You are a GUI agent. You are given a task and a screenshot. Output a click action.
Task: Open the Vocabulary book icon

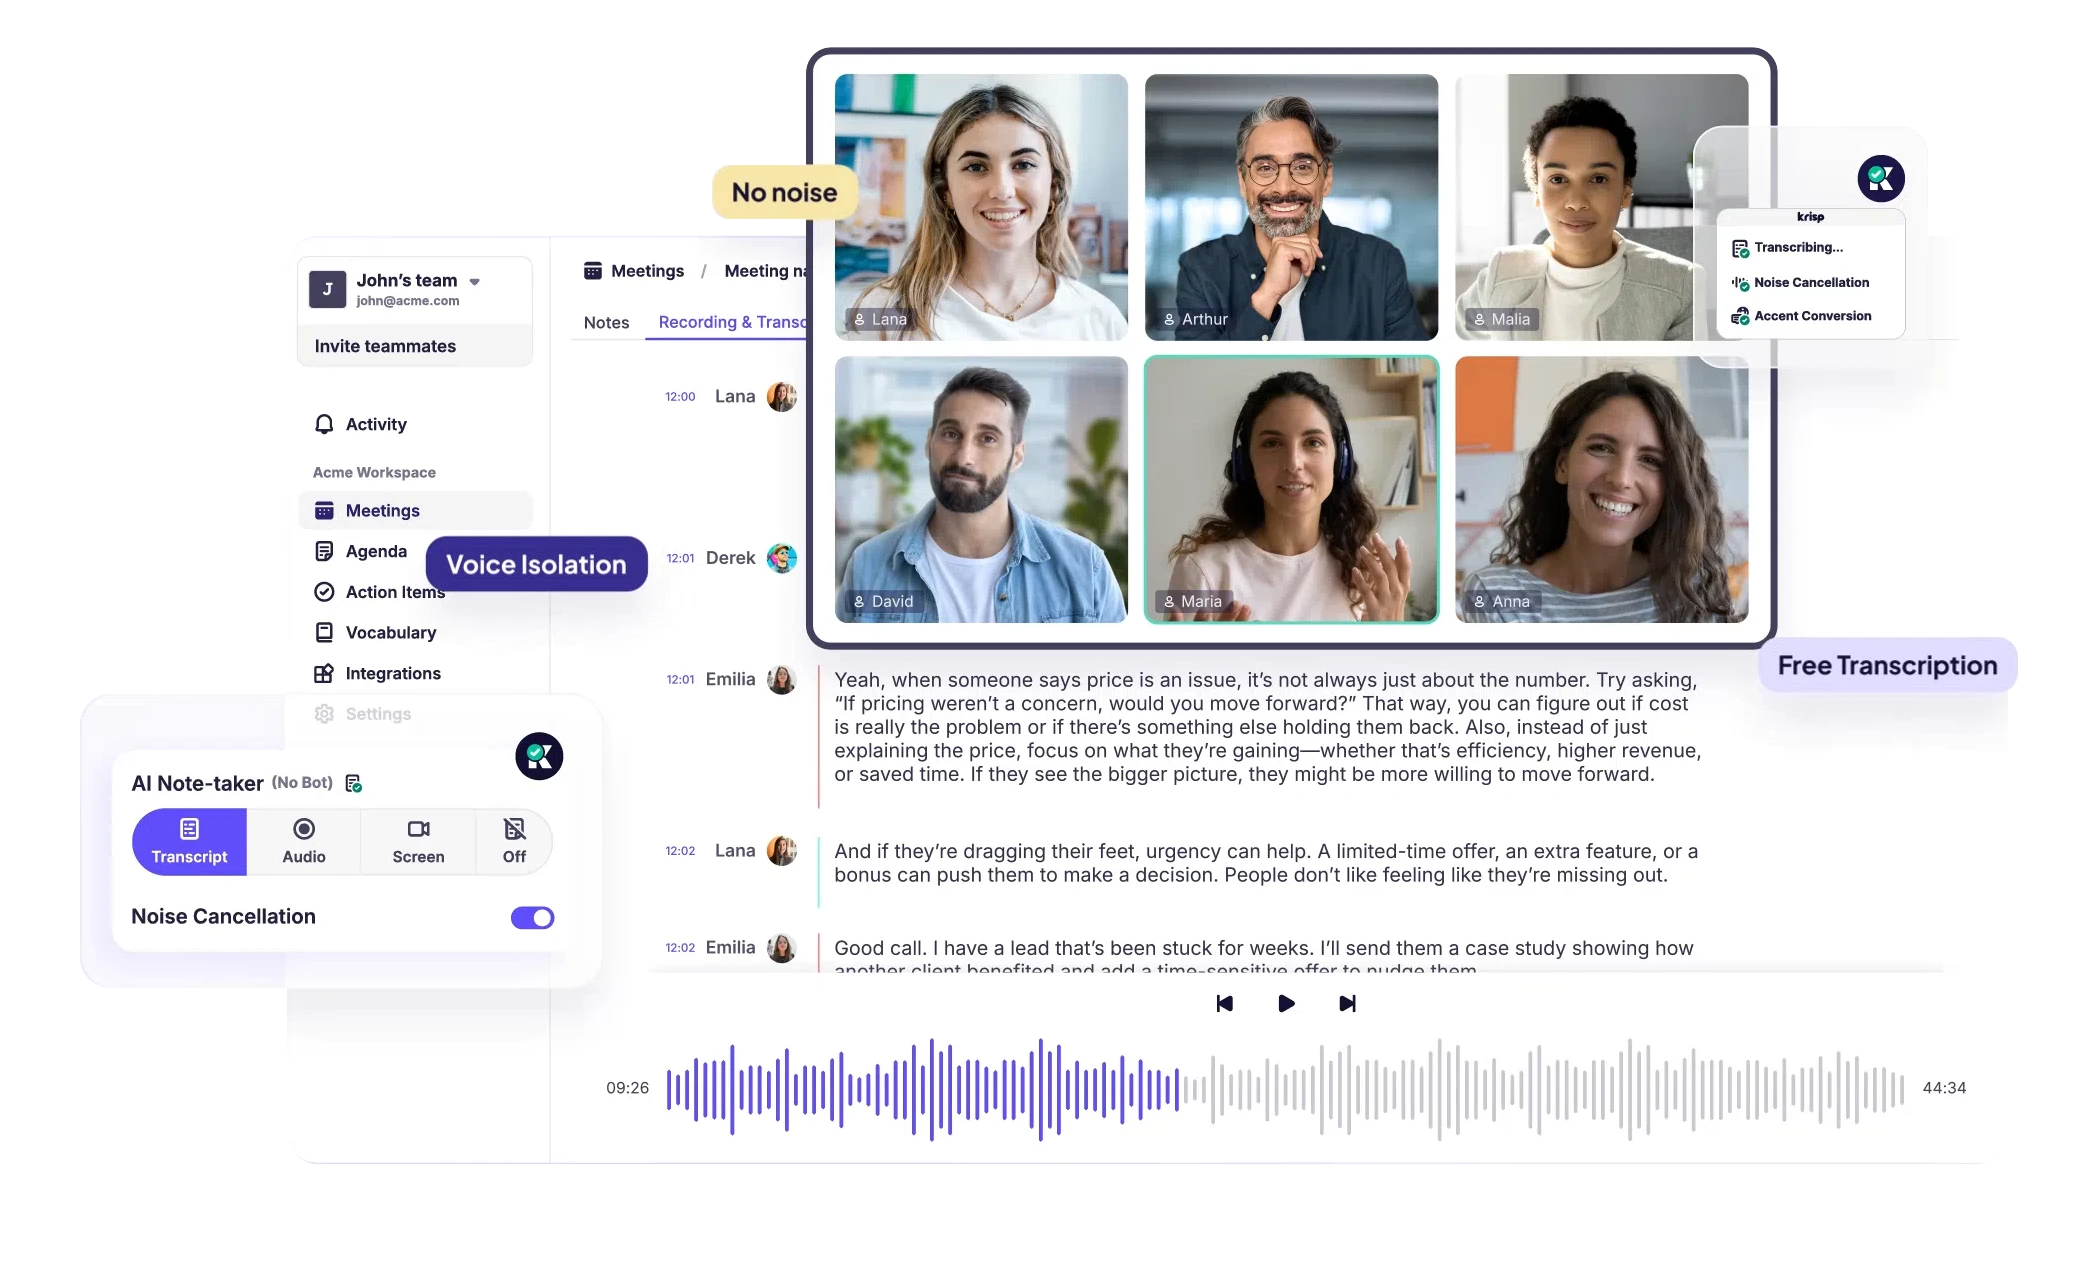click(324, 633)
